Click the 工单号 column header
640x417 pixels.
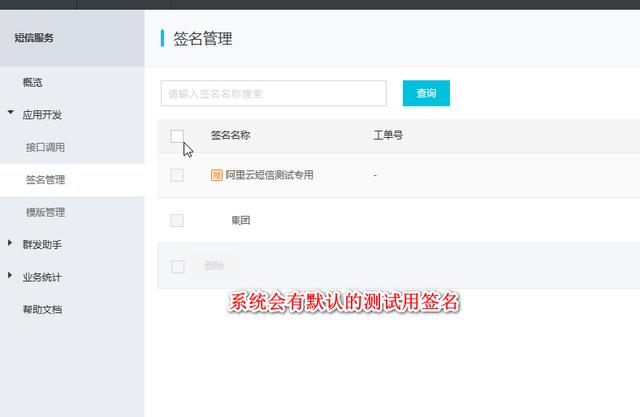point(388,135)
